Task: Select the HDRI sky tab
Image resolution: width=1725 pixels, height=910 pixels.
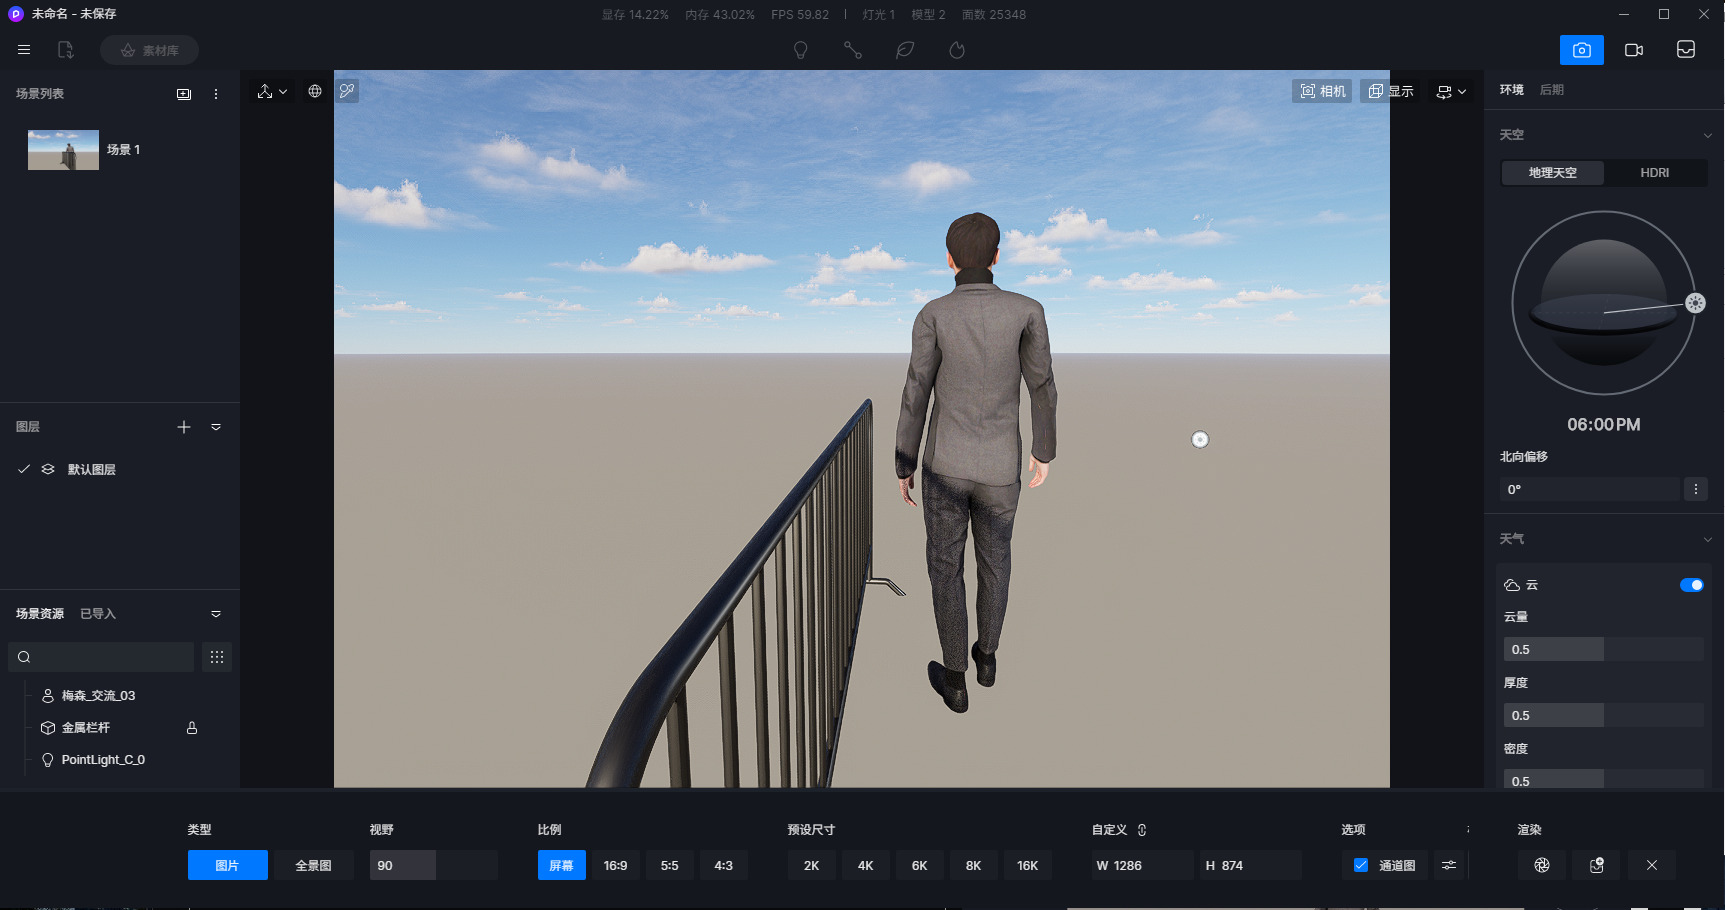Action: [1654, 173]
